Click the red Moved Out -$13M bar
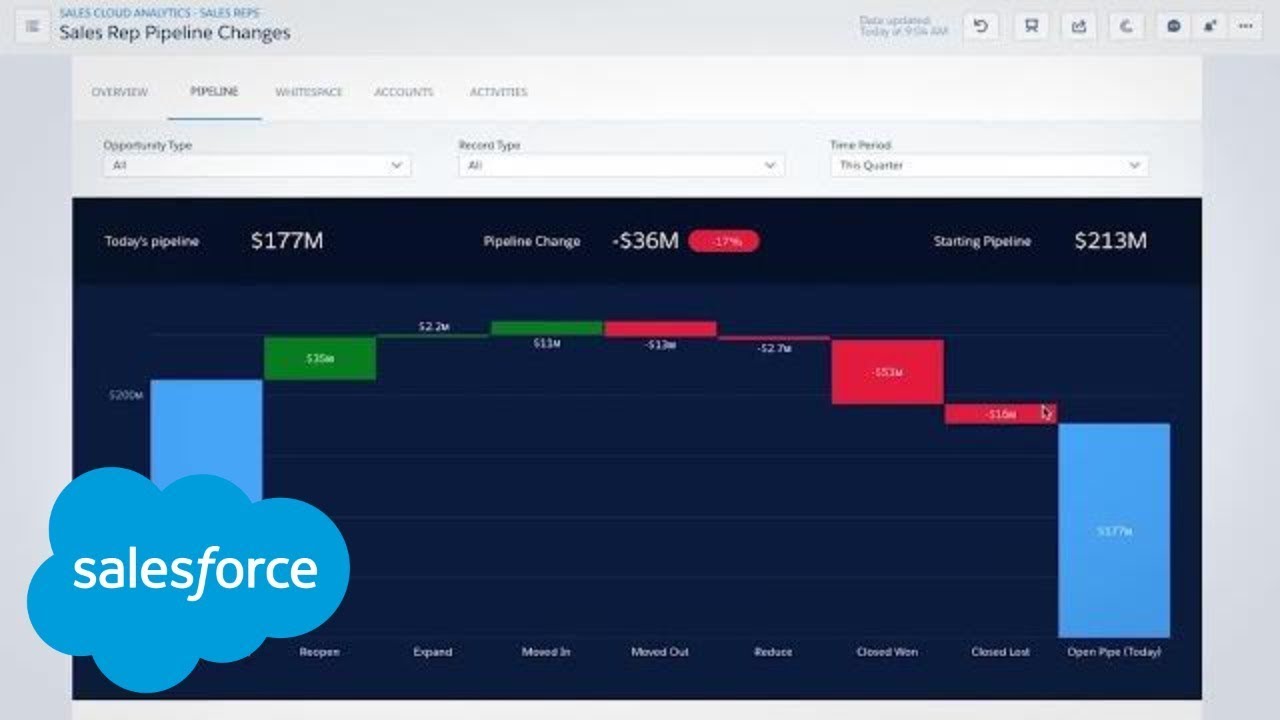1280x720 pixels. click(x=660, y=329)
